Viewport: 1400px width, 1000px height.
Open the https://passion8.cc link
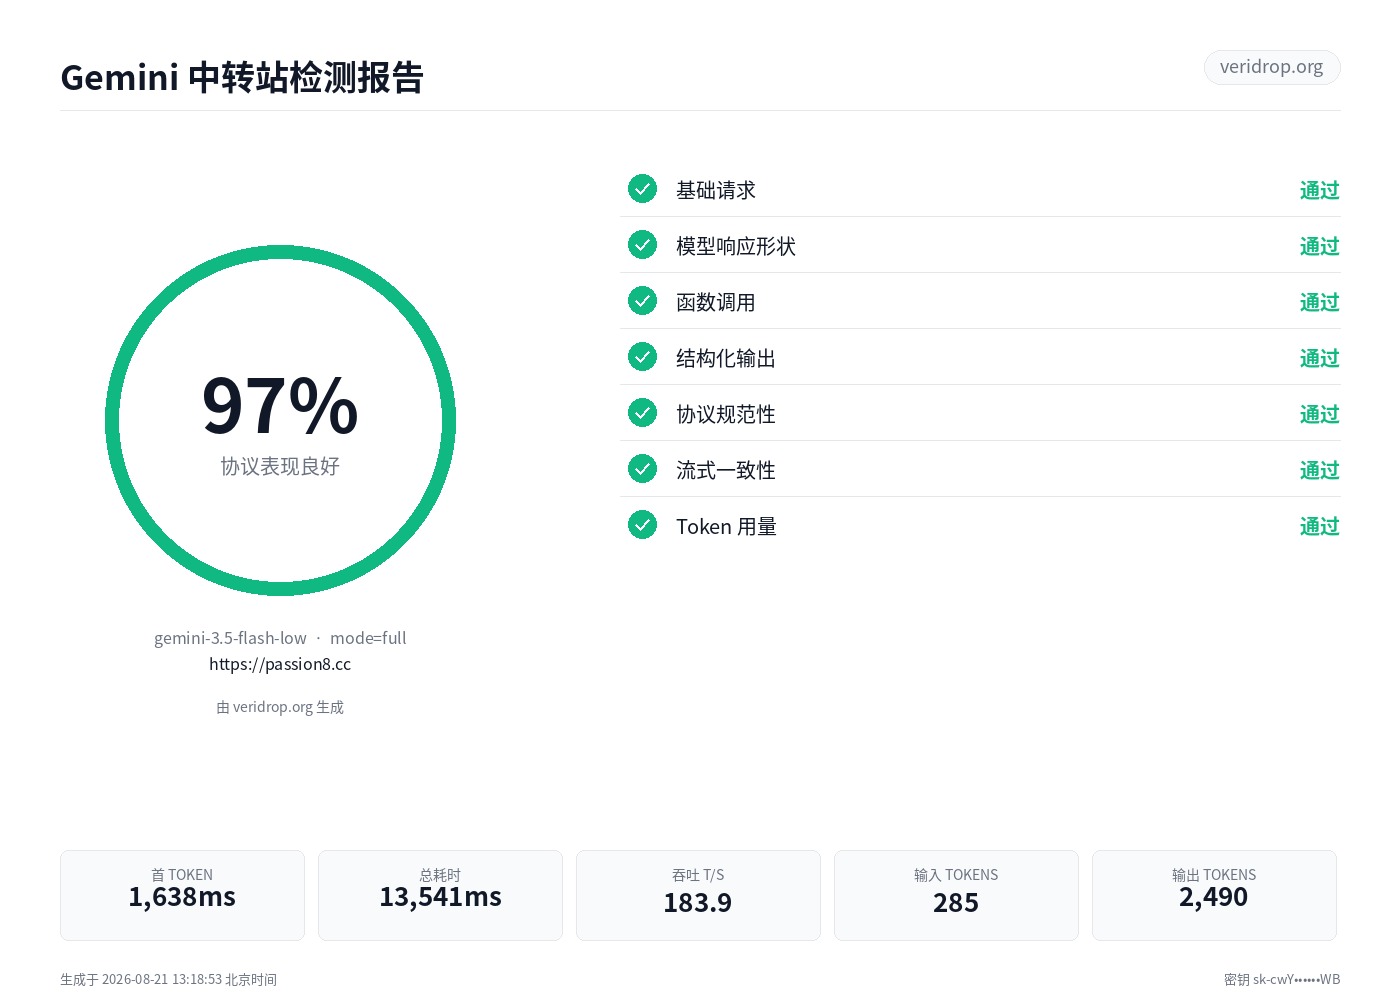[280, 664]
